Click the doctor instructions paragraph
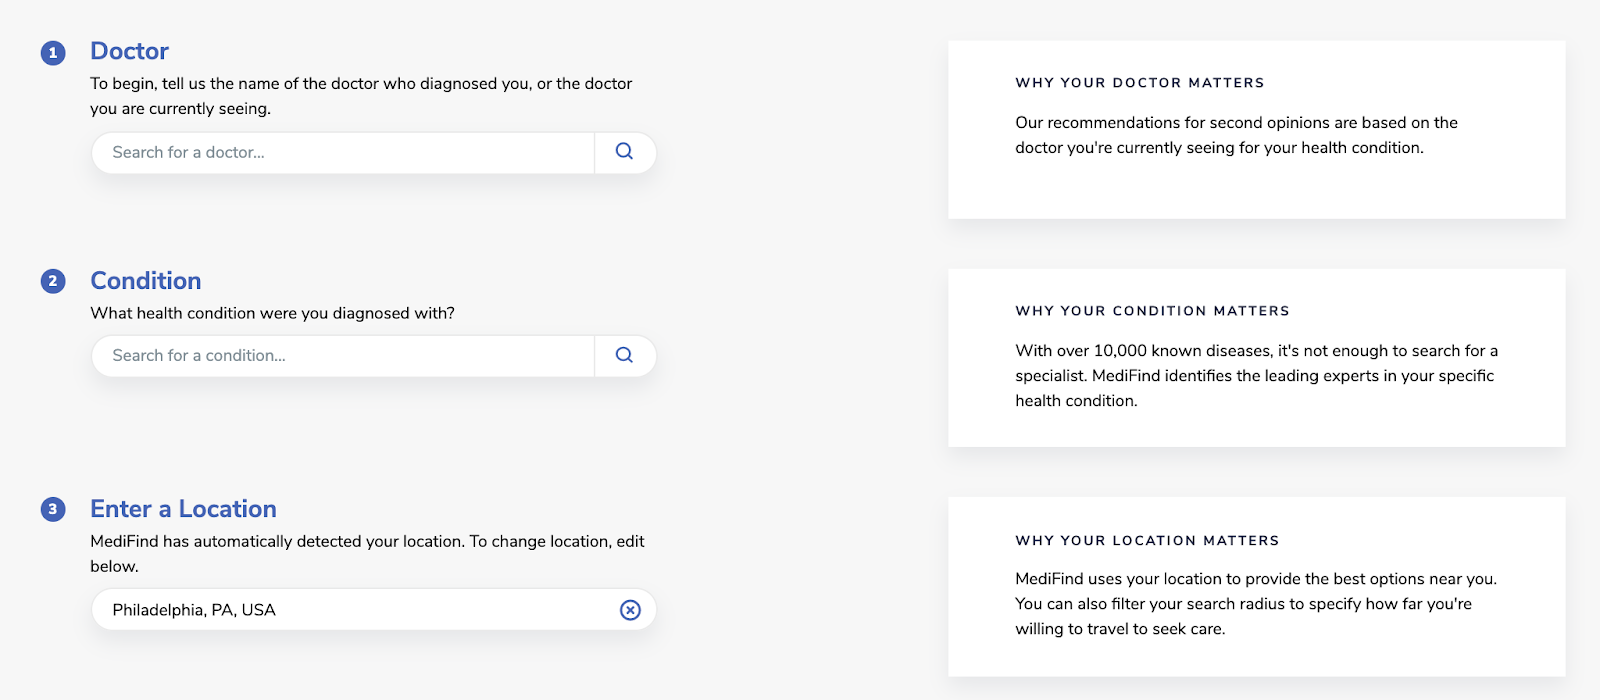1600x700 pixels. click(361, 96)
